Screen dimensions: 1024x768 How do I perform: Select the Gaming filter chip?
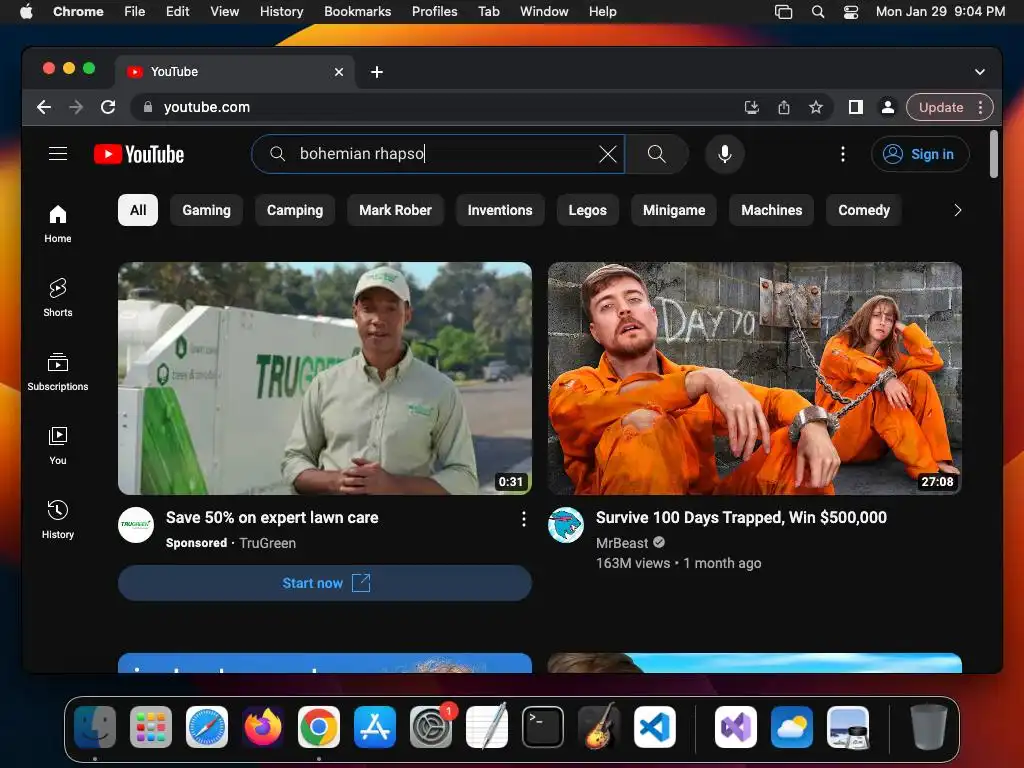pyautogui.click(x=206, y=210)
